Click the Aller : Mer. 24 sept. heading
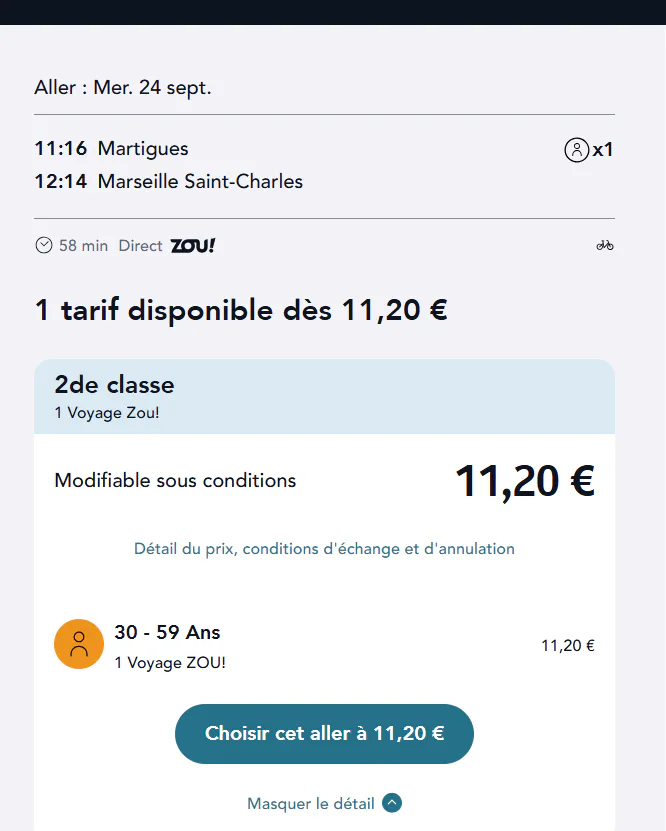666x831 pixels. pos(123,87)
